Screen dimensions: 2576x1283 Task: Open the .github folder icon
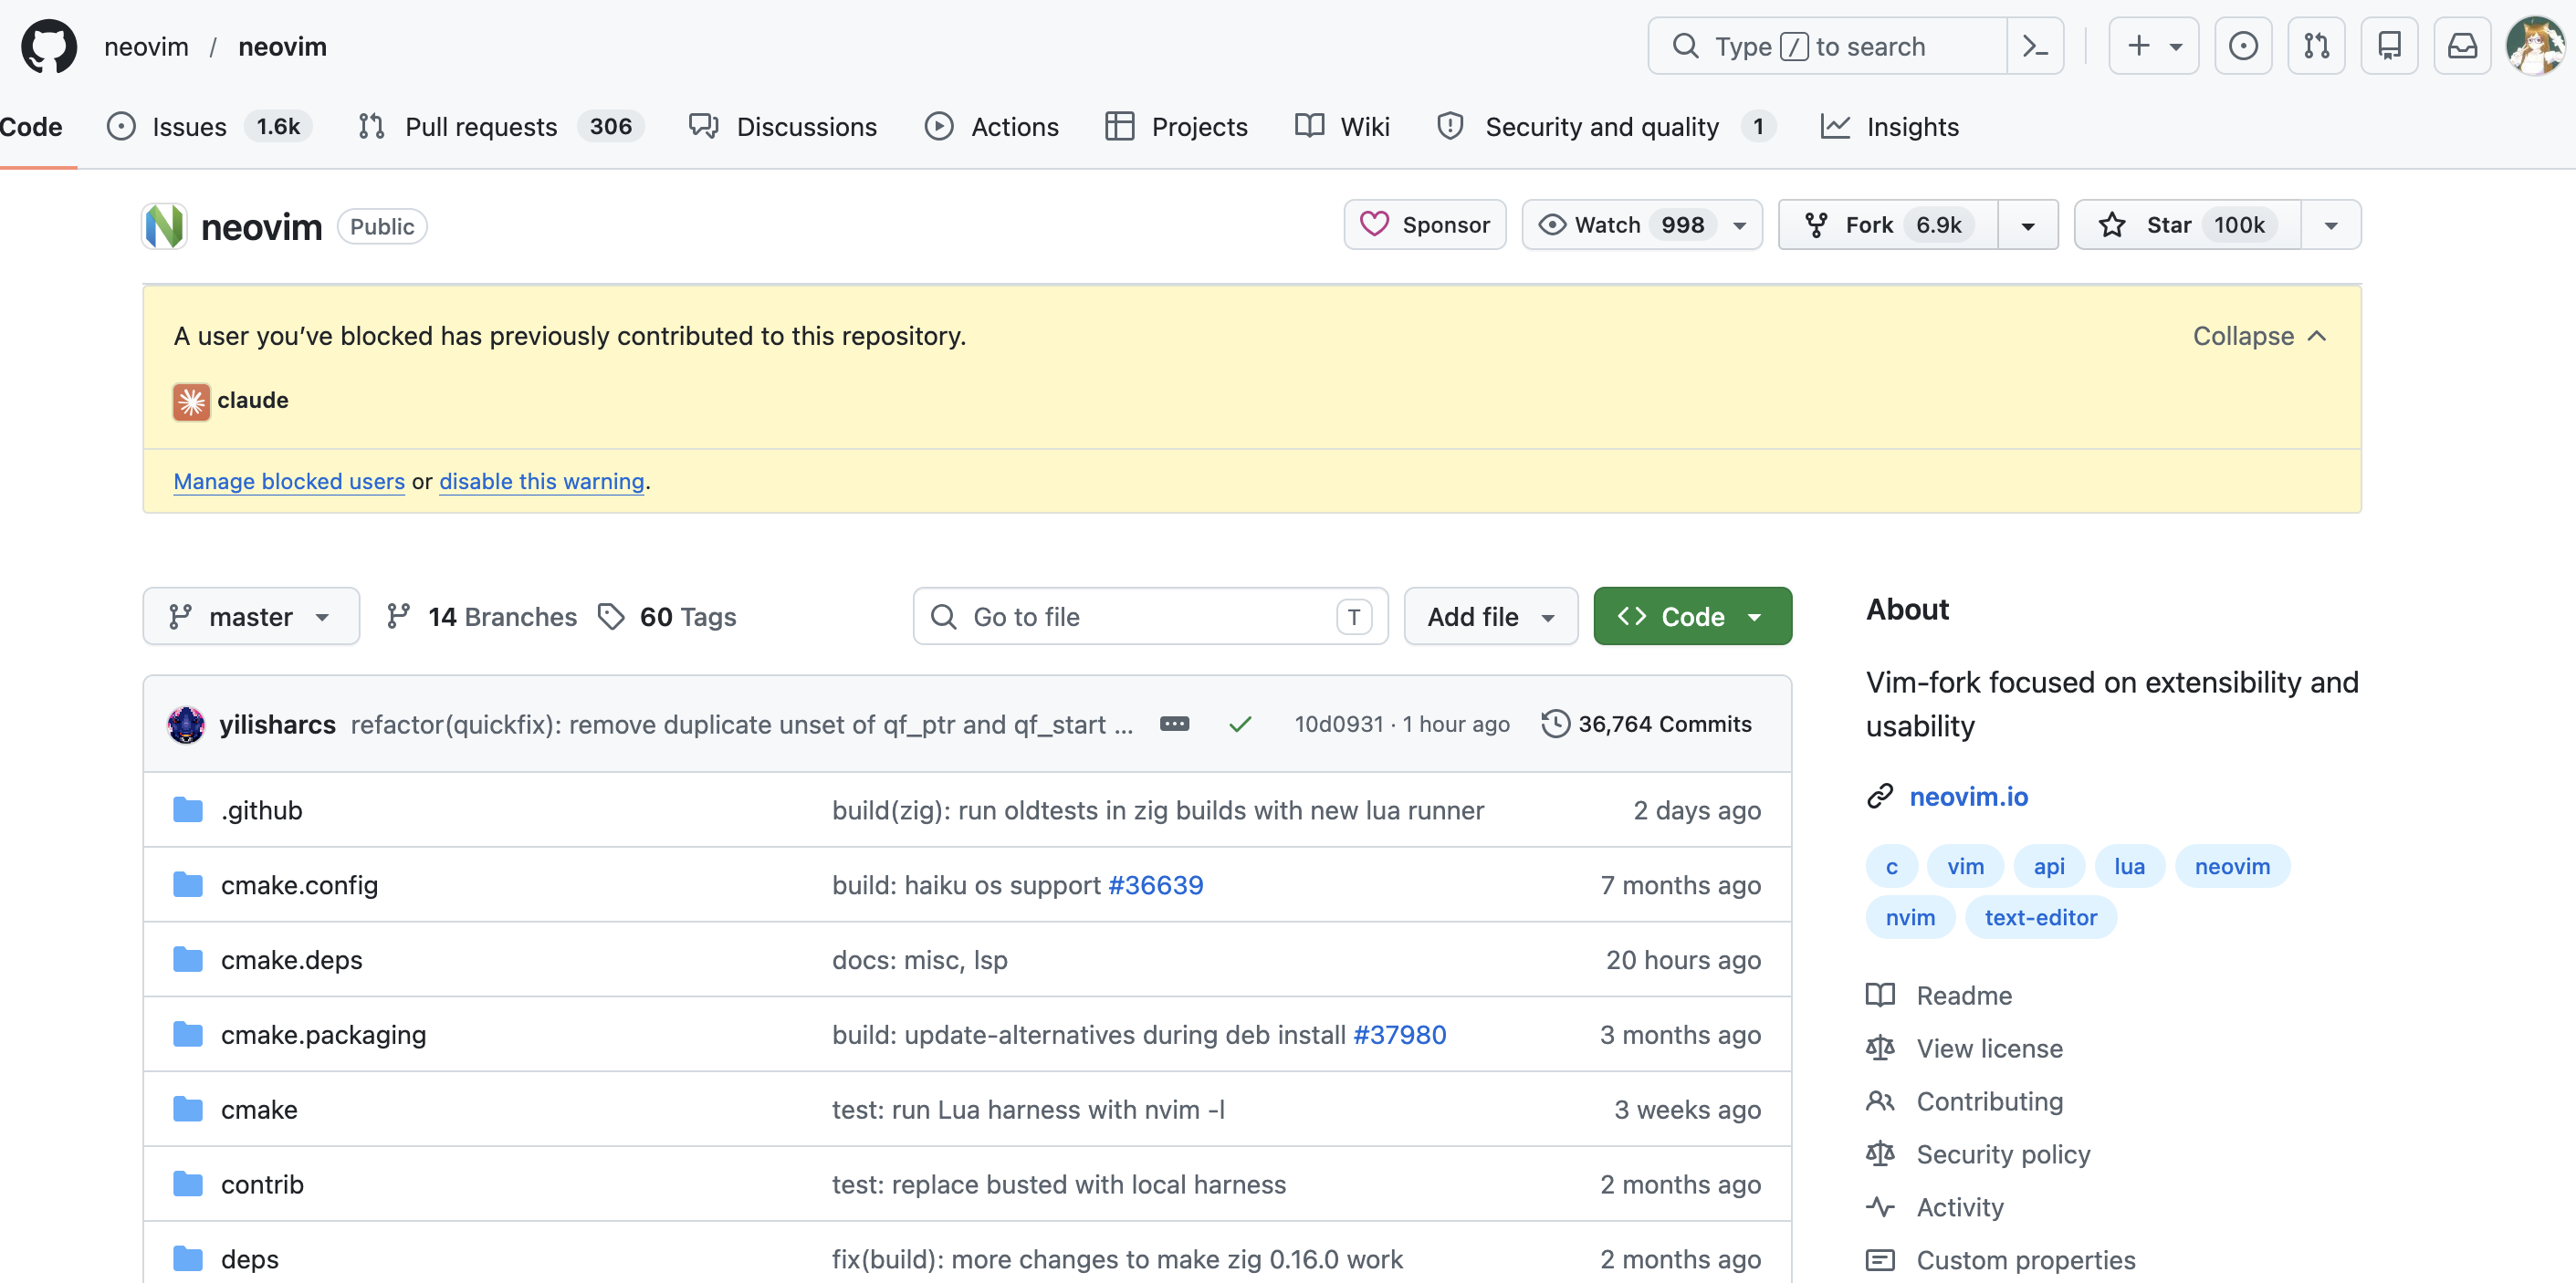coord(188,810)
